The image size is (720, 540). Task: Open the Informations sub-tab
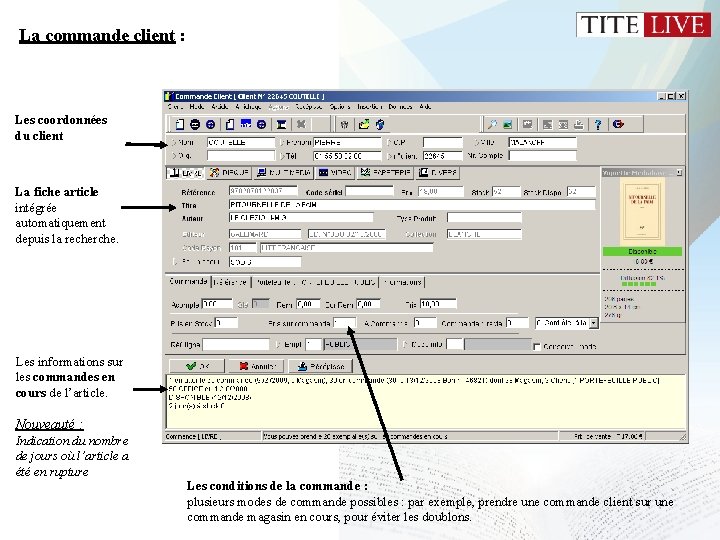pyautogui.click(x=403, y=282)
